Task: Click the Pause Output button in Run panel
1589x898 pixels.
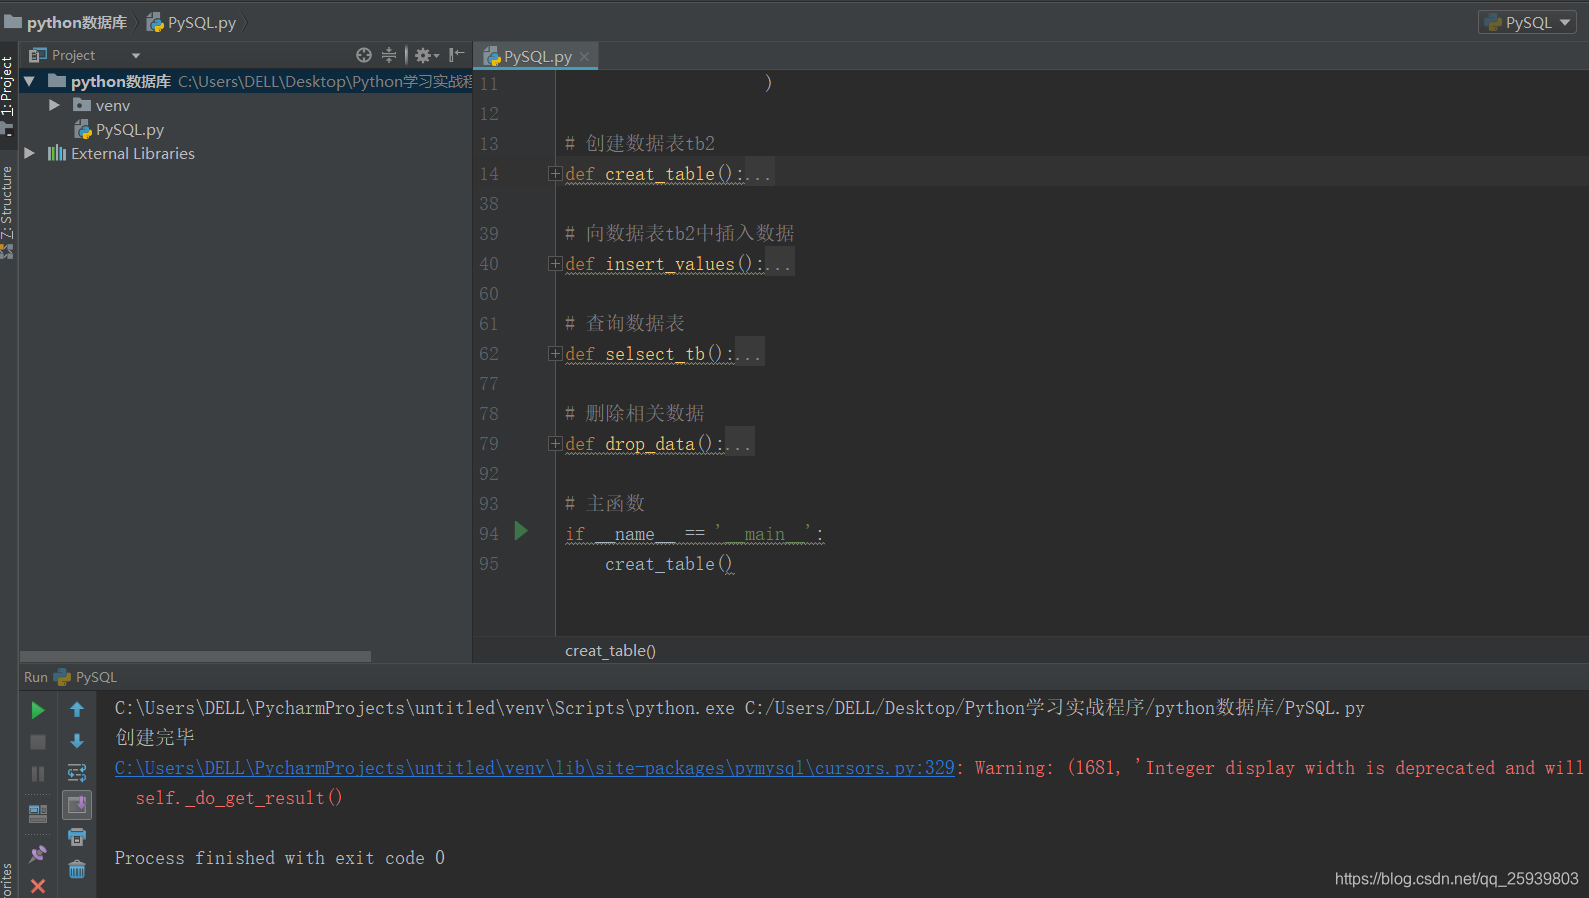Action: [38, 774]
